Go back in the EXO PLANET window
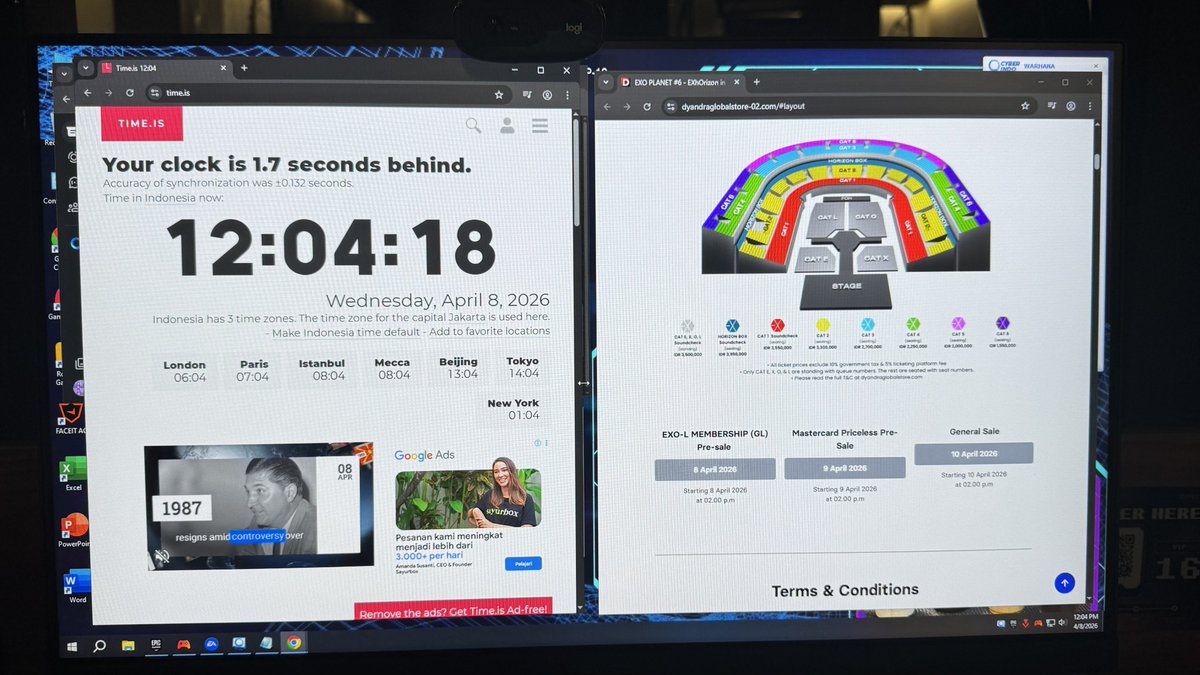The width and height of the screenshot is (1200, 675). point(607,105)
